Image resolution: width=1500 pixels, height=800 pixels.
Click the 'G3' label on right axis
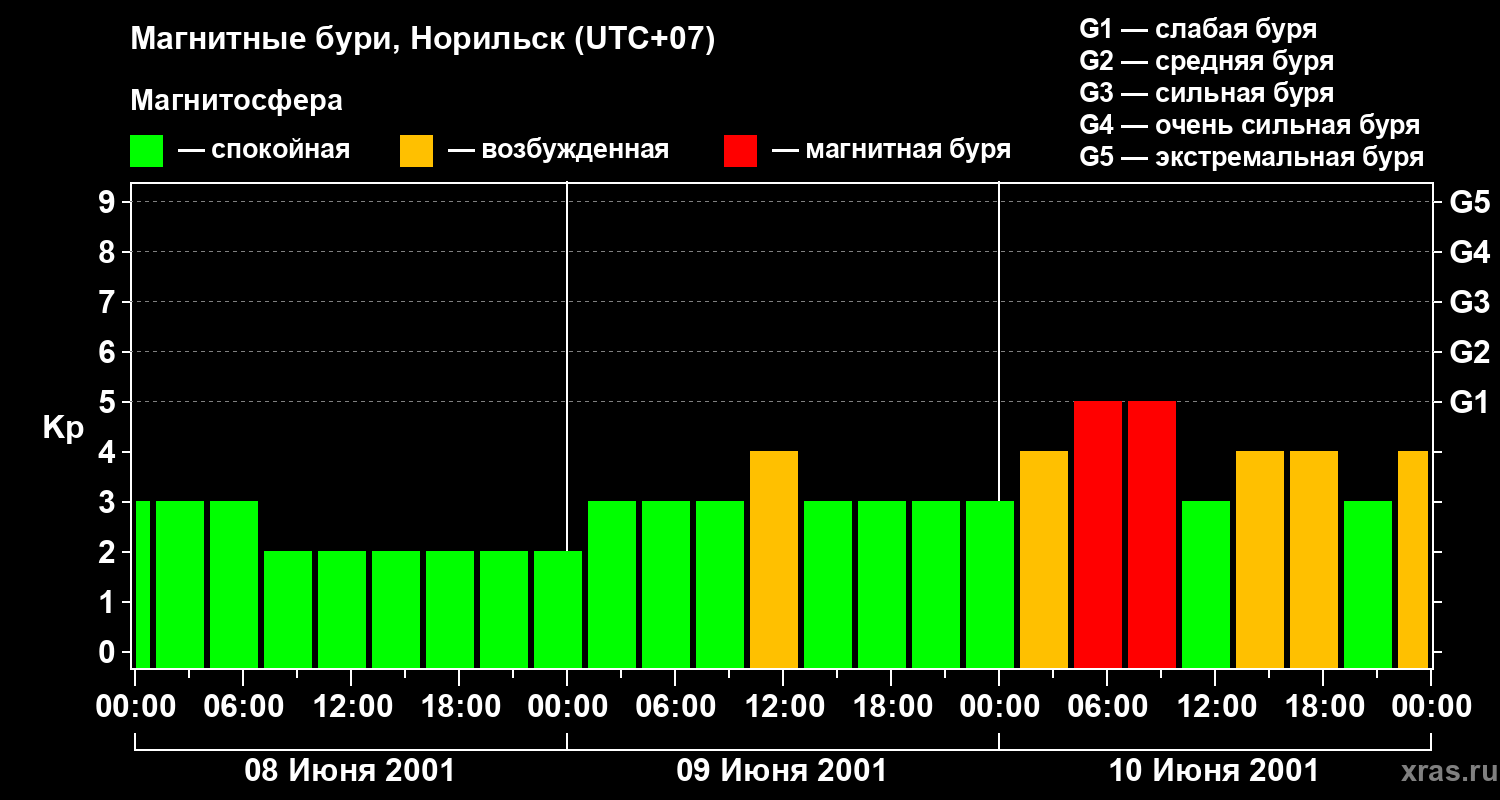pos(1469,302)
